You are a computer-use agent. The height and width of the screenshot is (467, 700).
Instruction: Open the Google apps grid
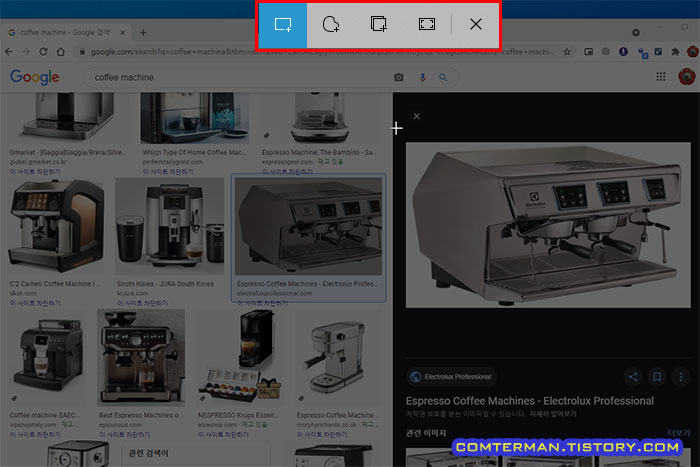(x=661, y=77)
